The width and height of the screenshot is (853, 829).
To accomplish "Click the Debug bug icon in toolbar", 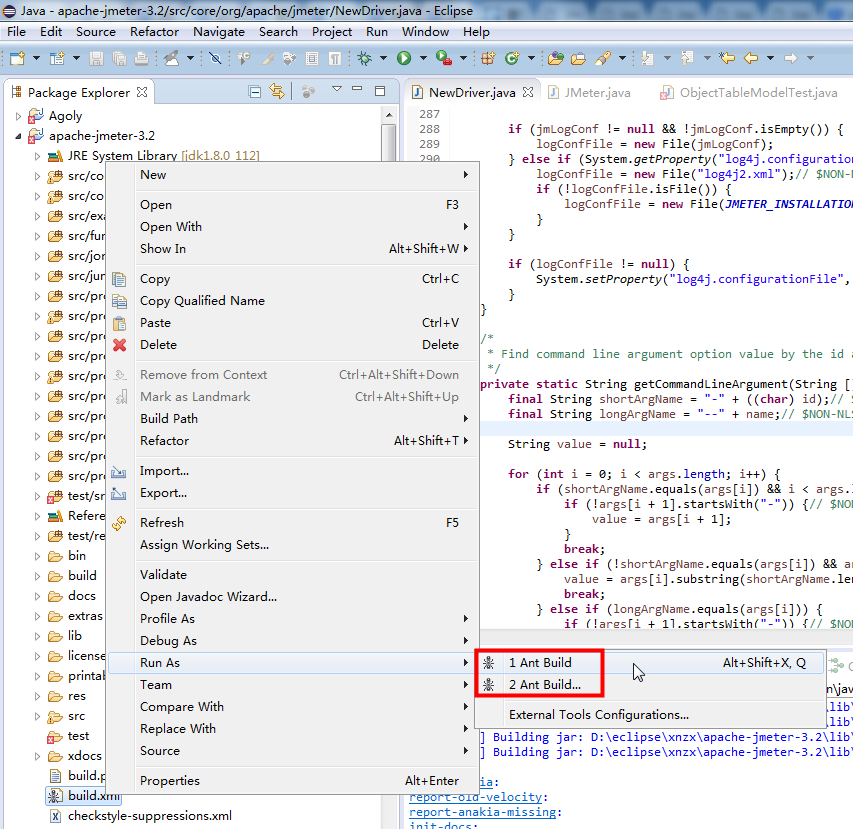I will point(364,58).
